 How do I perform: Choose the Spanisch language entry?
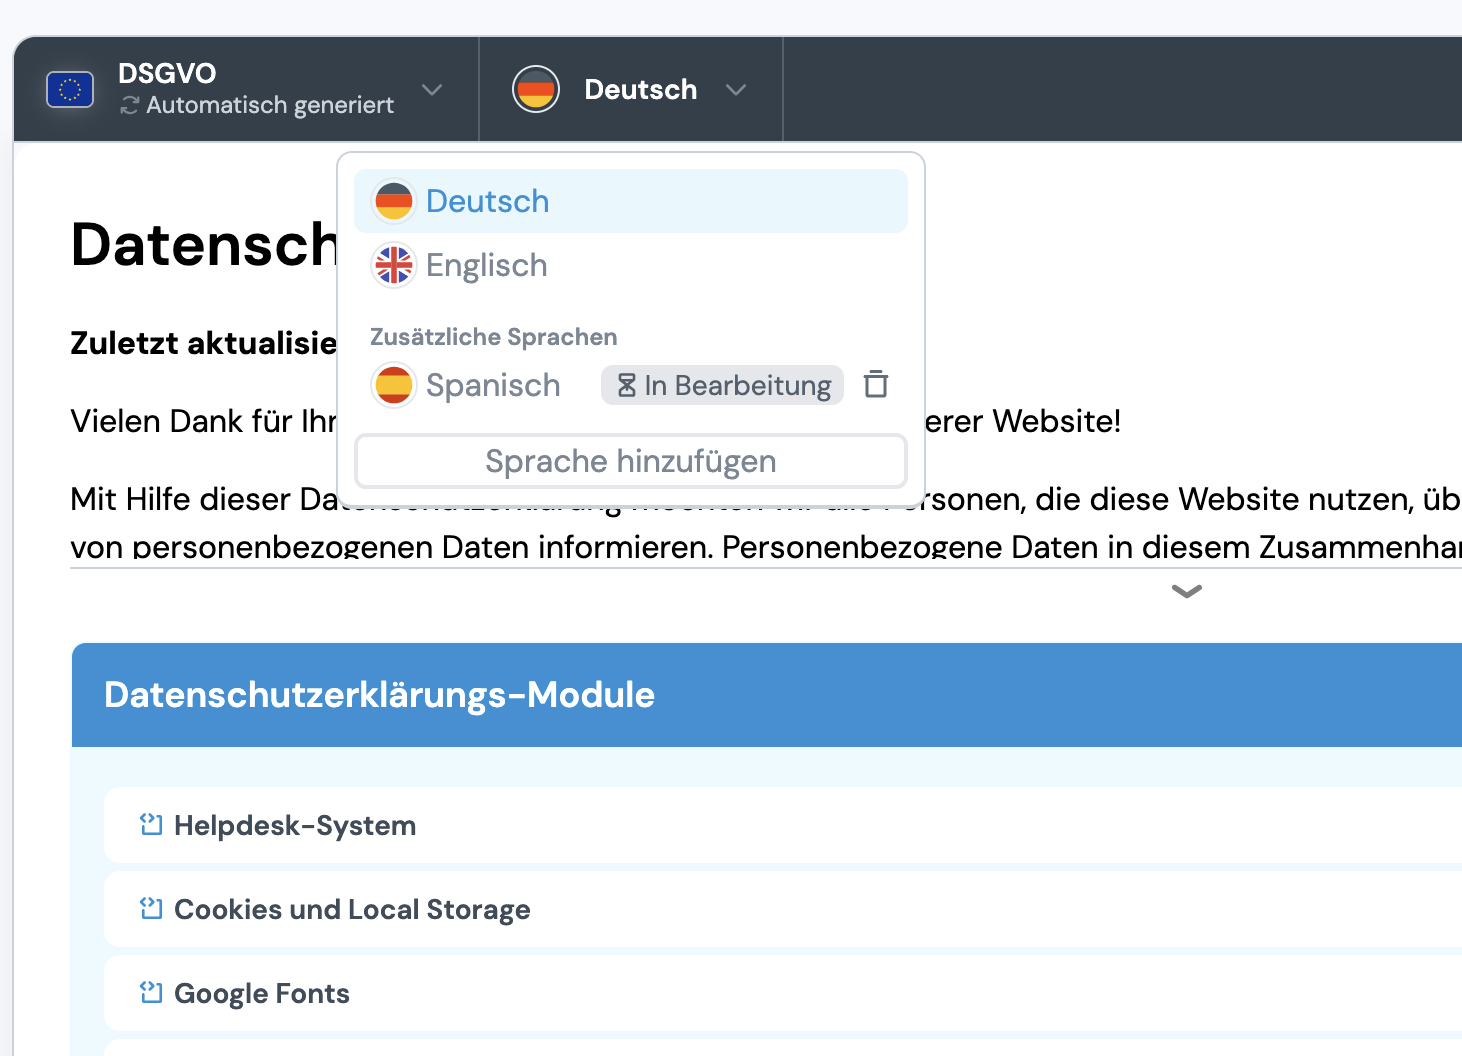(x=493, y=385)
